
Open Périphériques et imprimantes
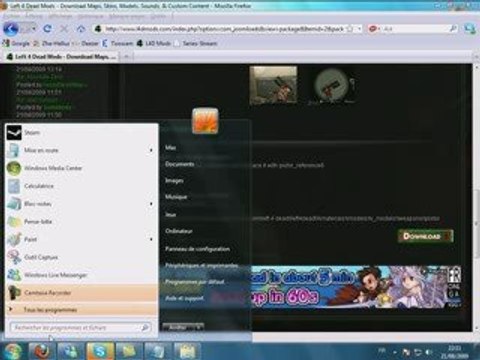[202, 266]
